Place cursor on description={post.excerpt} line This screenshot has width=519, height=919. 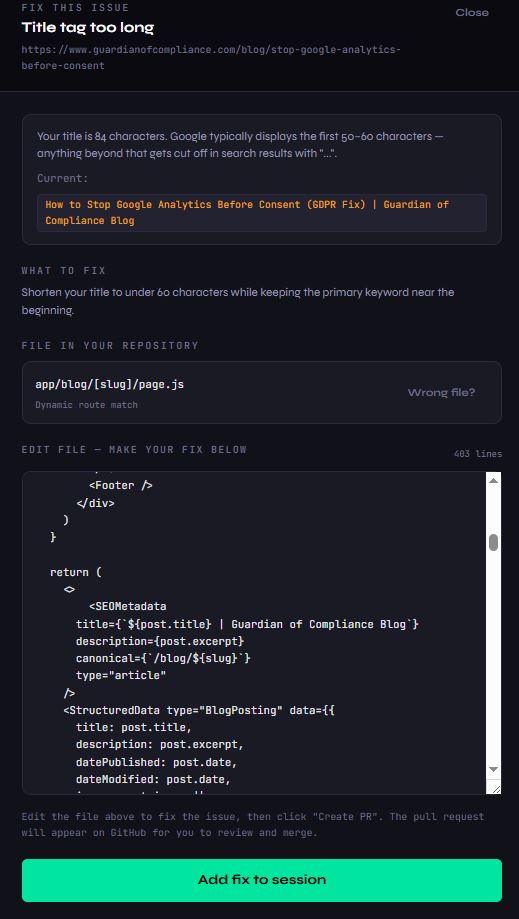(160, 641)
